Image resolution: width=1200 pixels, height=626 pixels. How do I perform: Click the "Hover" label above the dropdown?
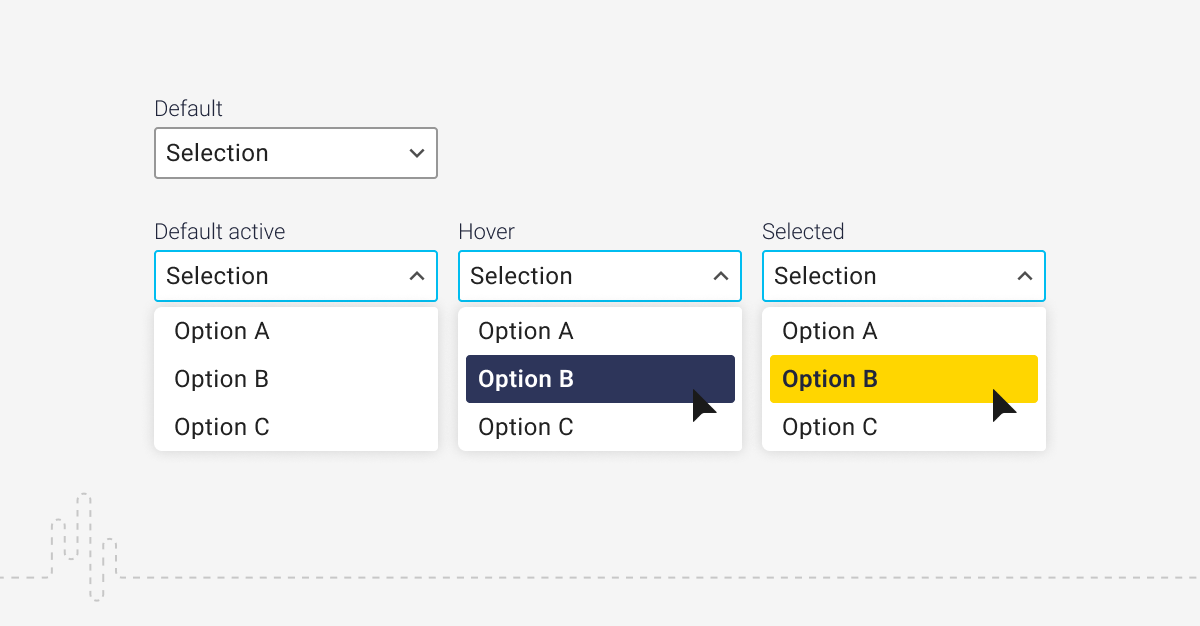486,232
